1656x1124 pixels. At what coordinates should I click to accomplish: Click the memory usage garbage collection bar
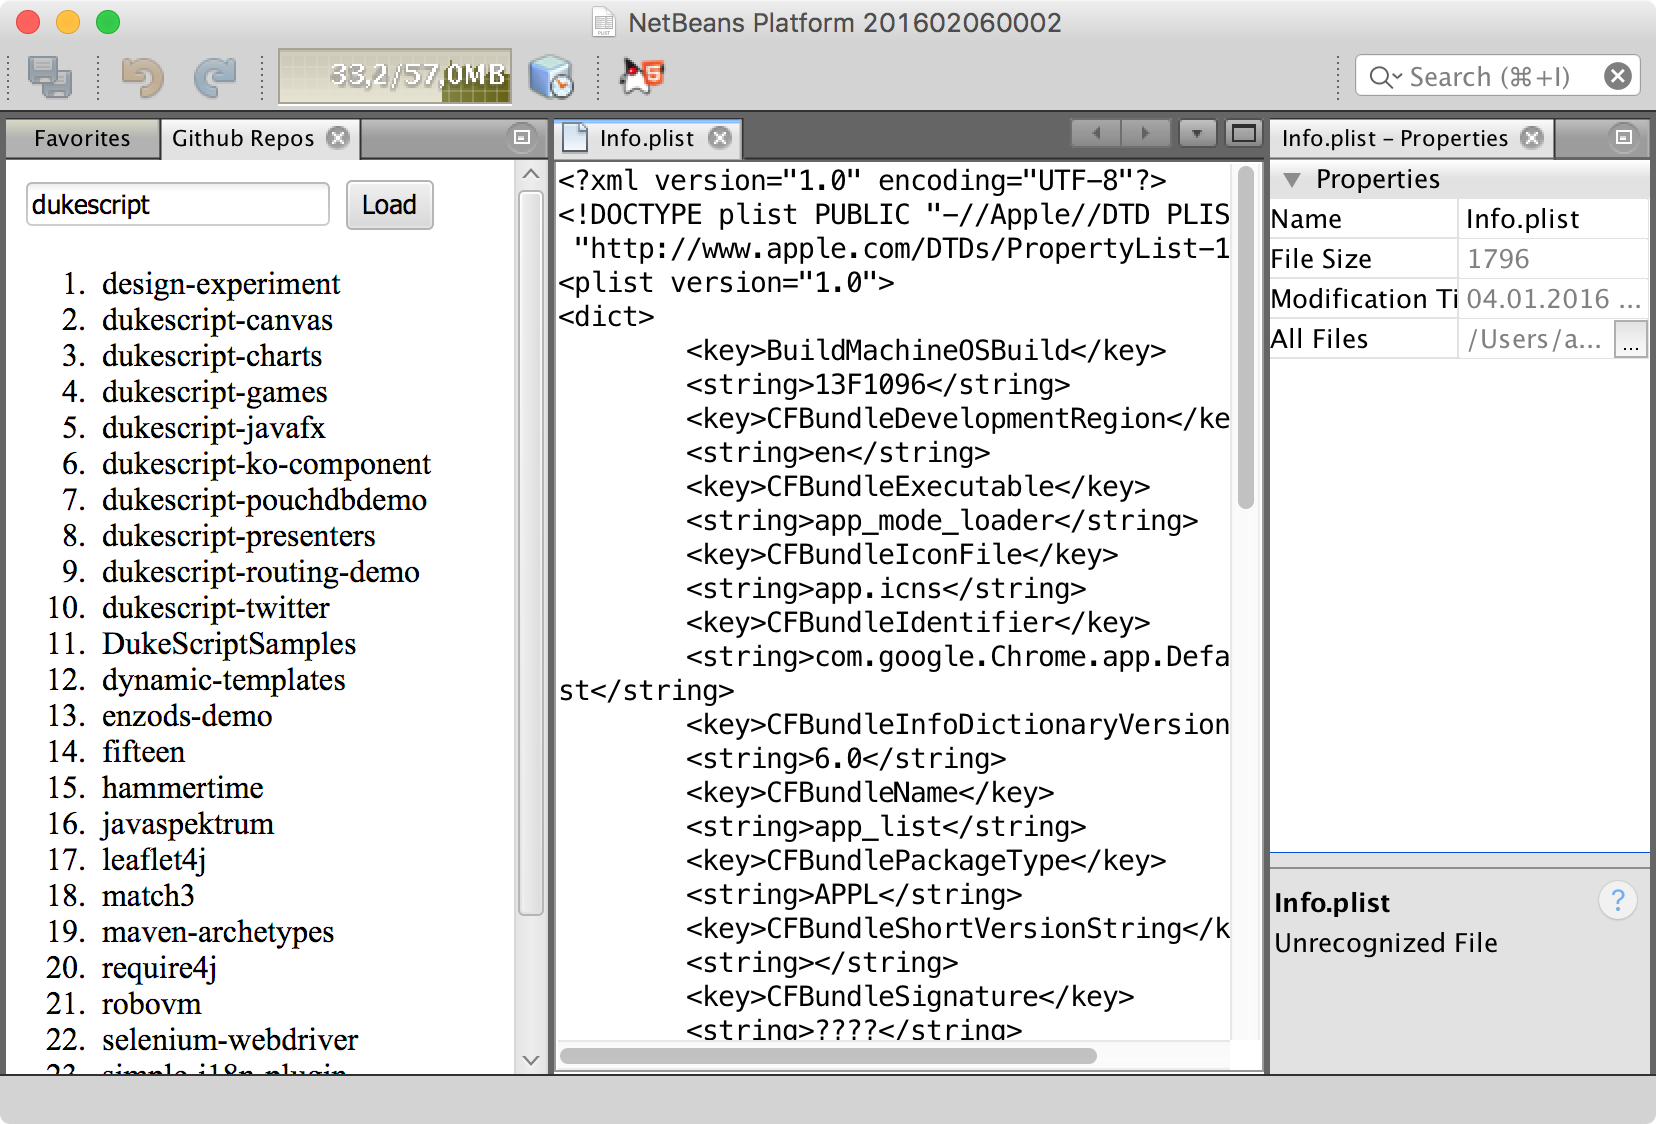(394, 77)
